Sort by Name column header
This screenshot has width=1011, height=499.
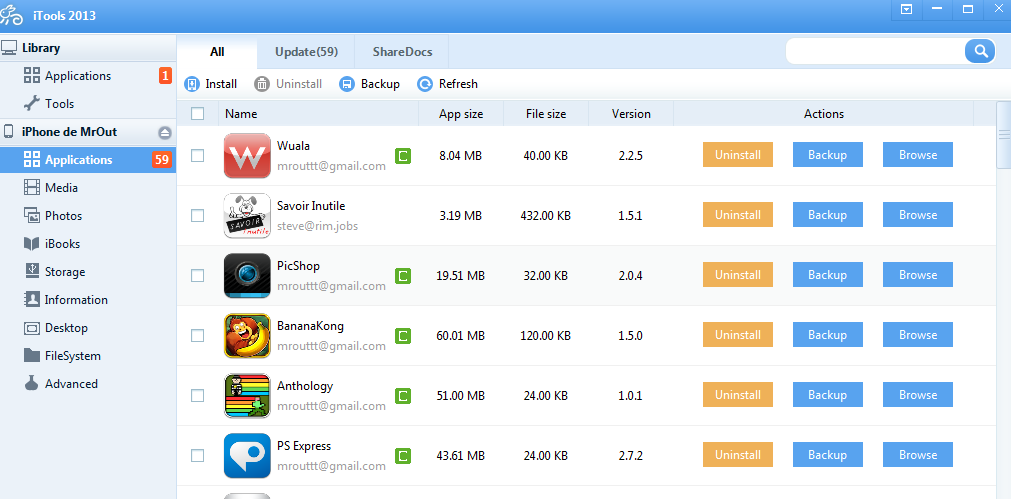[x=319, y=113]
